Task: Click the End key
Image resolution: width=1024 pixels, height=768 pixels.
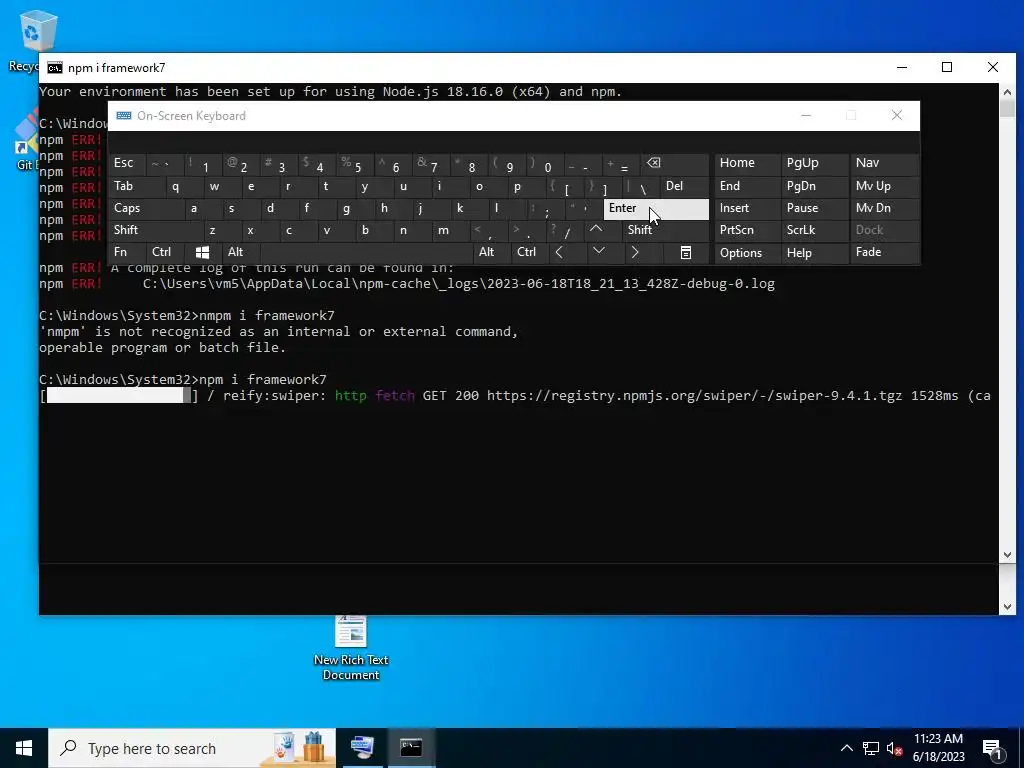Action: click(x=747, y=186)
